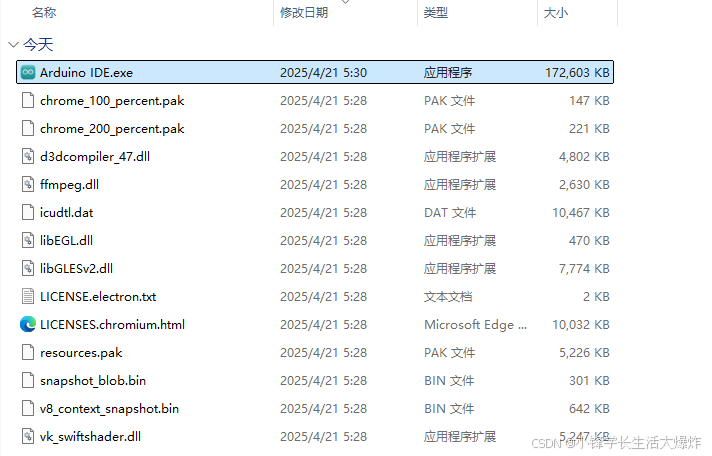Click the ffmpeg.dll file icon

pyautogui.click(x=28, y=184)
